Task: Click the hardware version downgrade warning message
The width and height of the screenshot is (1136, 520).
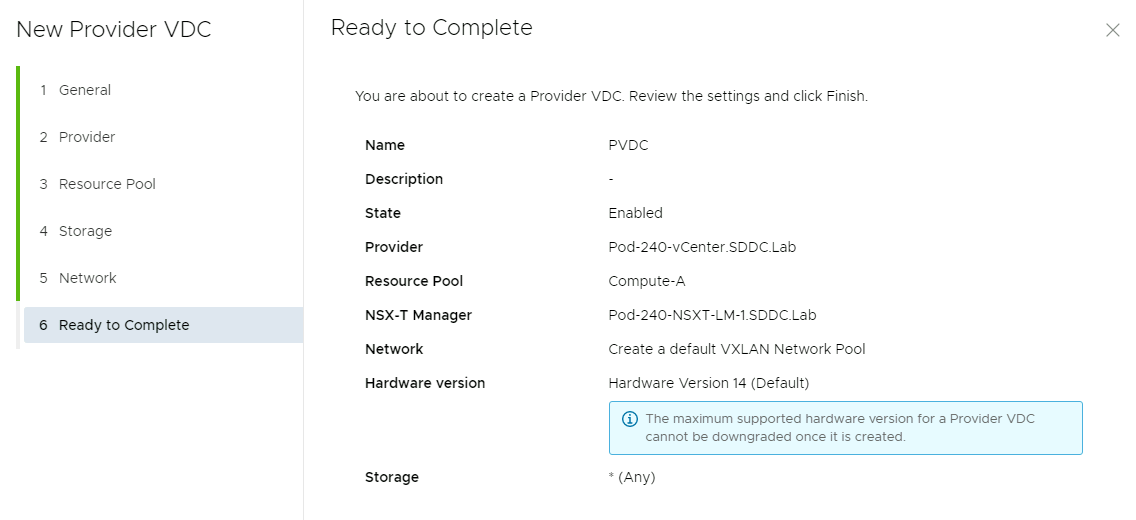Action: pos(840,428)
